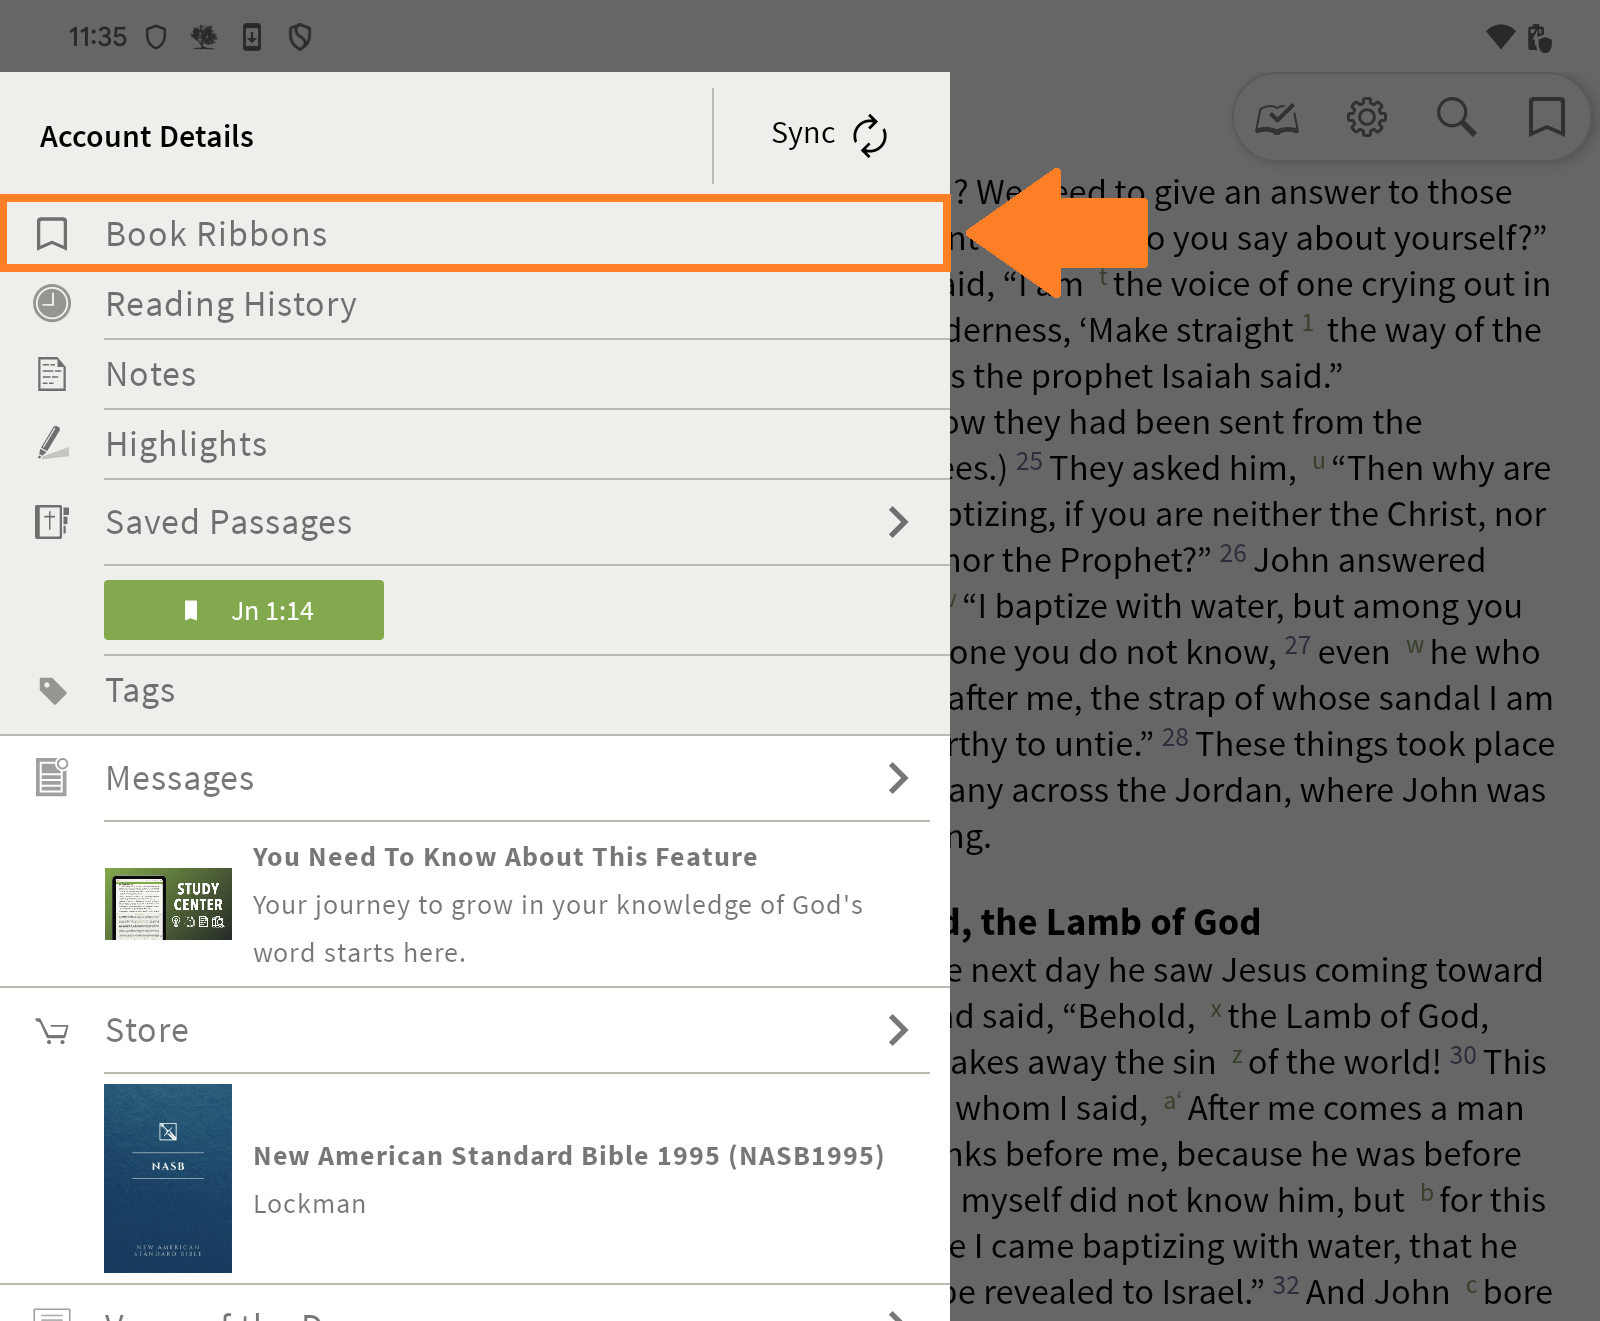Select Highlights from the menu
The width and height of the screenshot is (1600, 1321).
coord(187,444)
